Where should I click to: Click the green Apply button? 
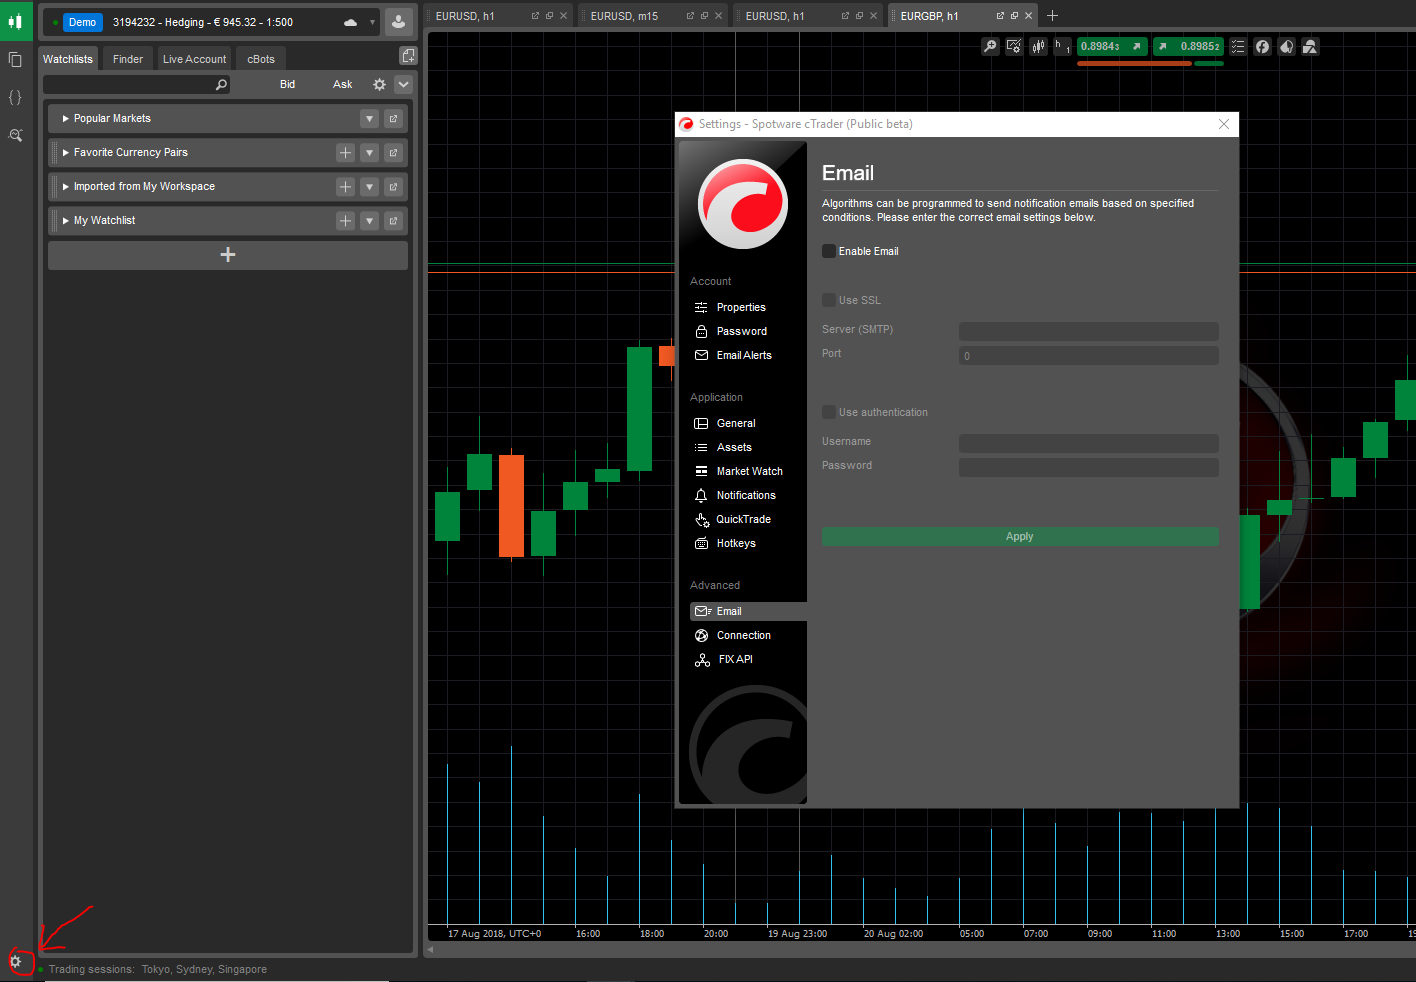[x=1020, y=536]
